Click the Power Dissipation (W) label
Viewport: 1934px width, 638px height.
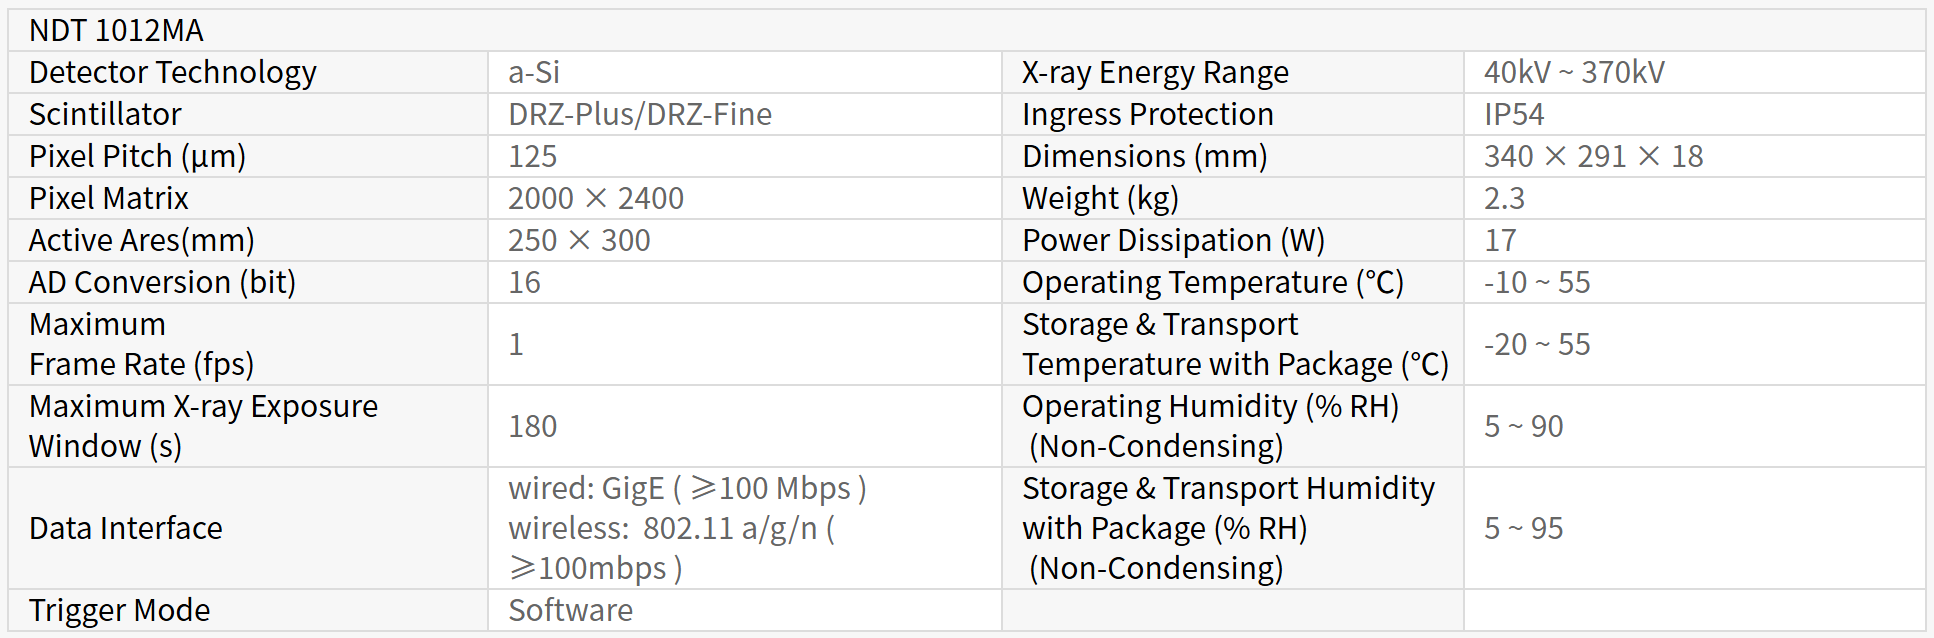(1173, 241)
